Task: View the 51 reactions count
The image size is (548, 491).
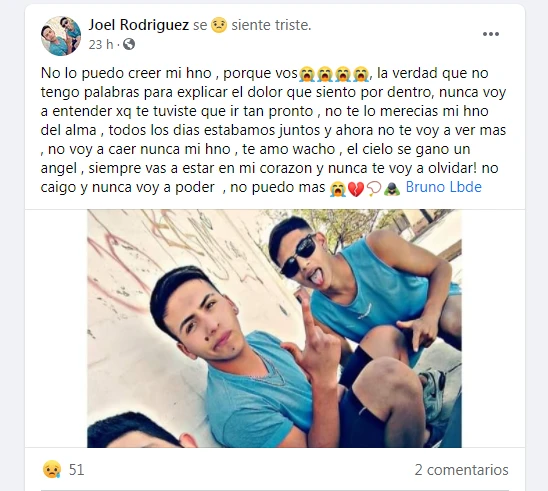Action: click(x=77, y=470)
